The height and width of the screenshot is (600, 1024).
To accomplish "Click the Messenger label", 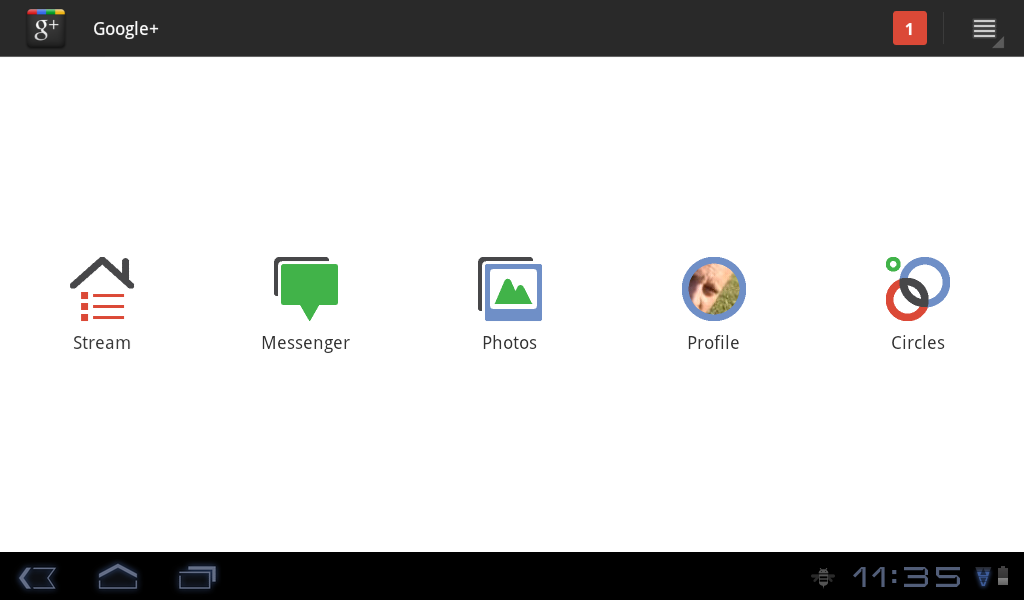I will pos(306,343).
